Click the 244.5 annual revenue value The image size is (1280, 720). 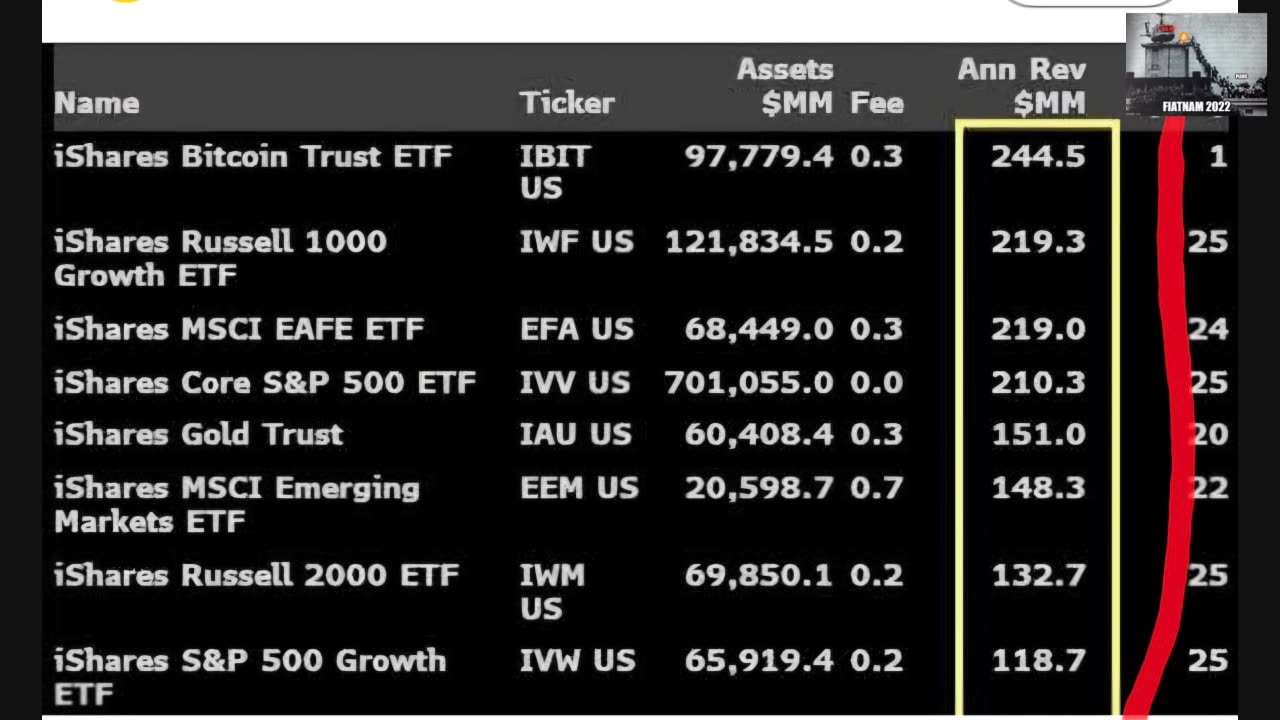[1038, 157]
